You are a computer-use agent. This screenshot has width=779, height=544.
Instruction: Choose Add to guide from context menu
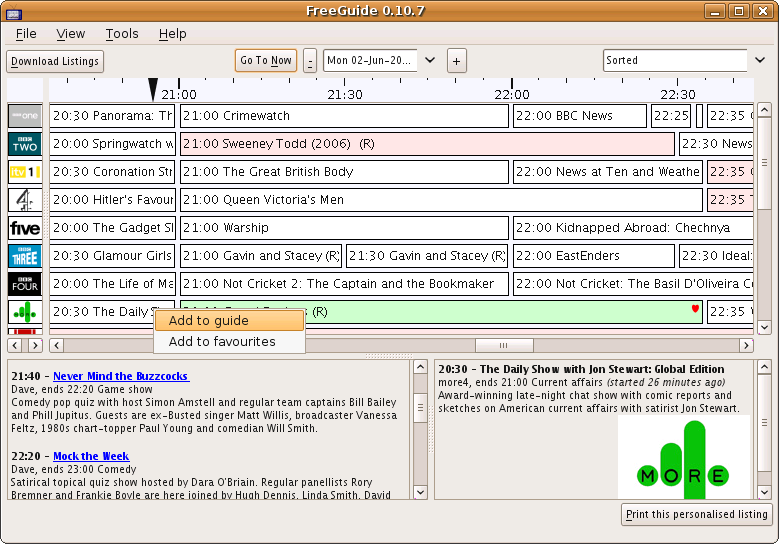(x=229, y=320)
